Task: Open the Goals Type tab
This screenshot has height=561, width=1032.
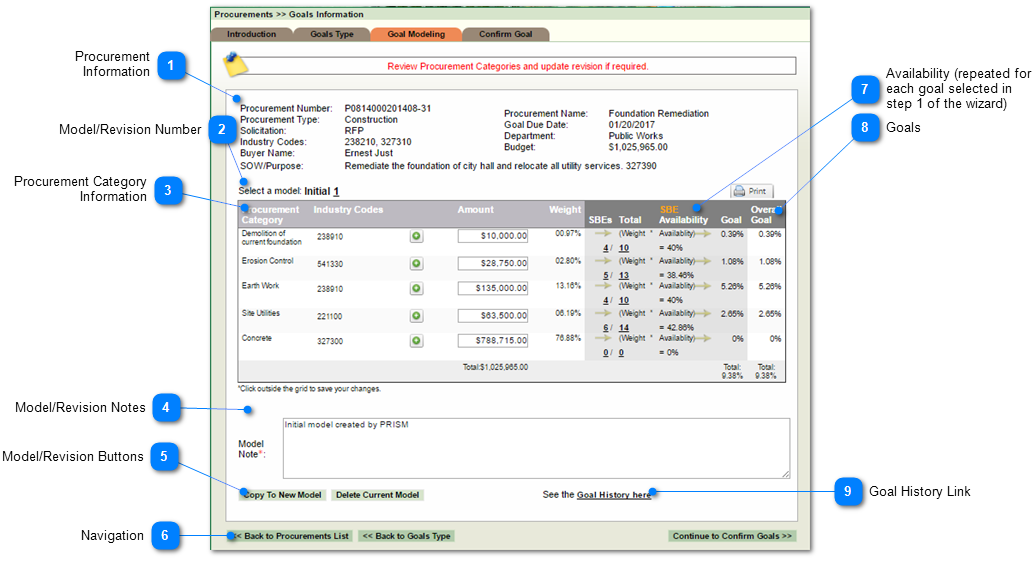Action: pyautogui.click(x=332, y=34)
